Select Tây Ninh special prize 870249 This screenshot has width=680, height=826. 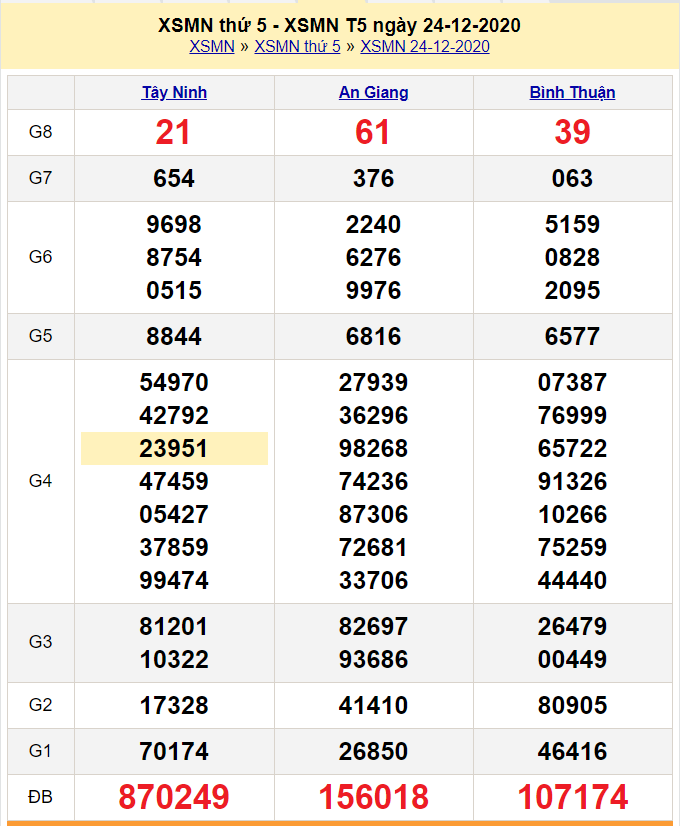(x=174, y=797)
